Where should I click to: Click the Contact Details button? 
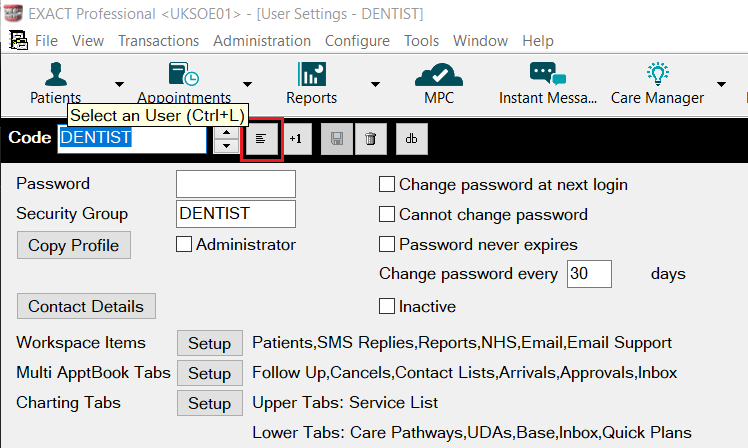[86, 306]
